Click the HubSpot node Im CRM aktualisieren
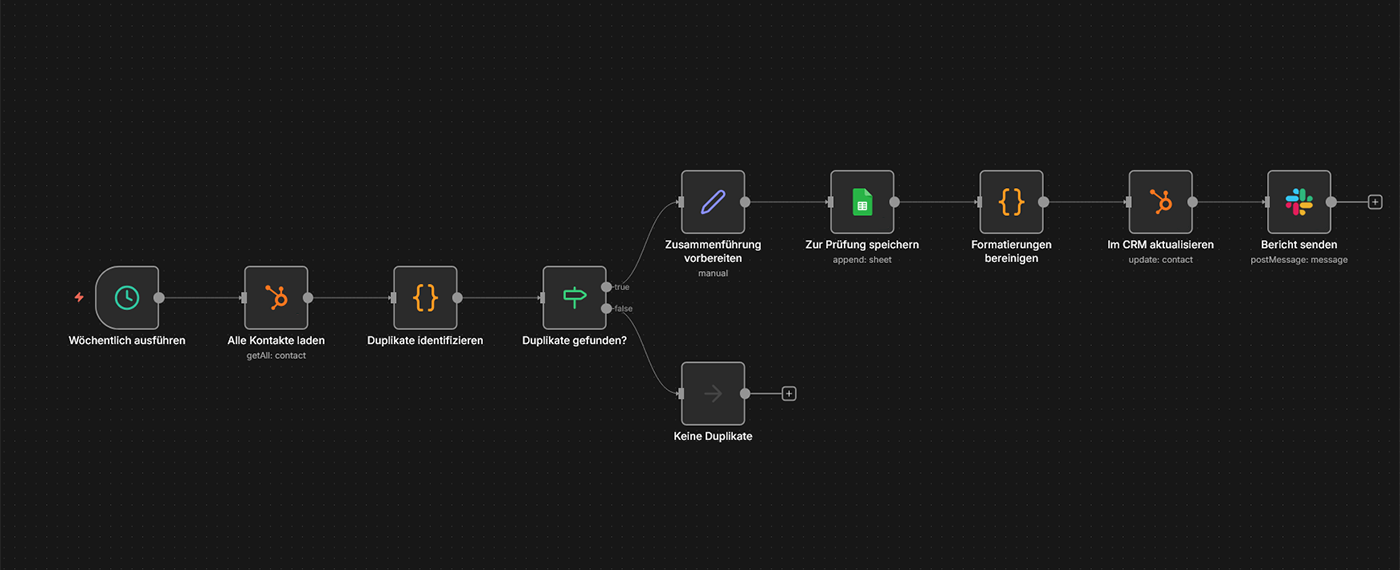This screenshot has height=570, width=1400. 1160,201
